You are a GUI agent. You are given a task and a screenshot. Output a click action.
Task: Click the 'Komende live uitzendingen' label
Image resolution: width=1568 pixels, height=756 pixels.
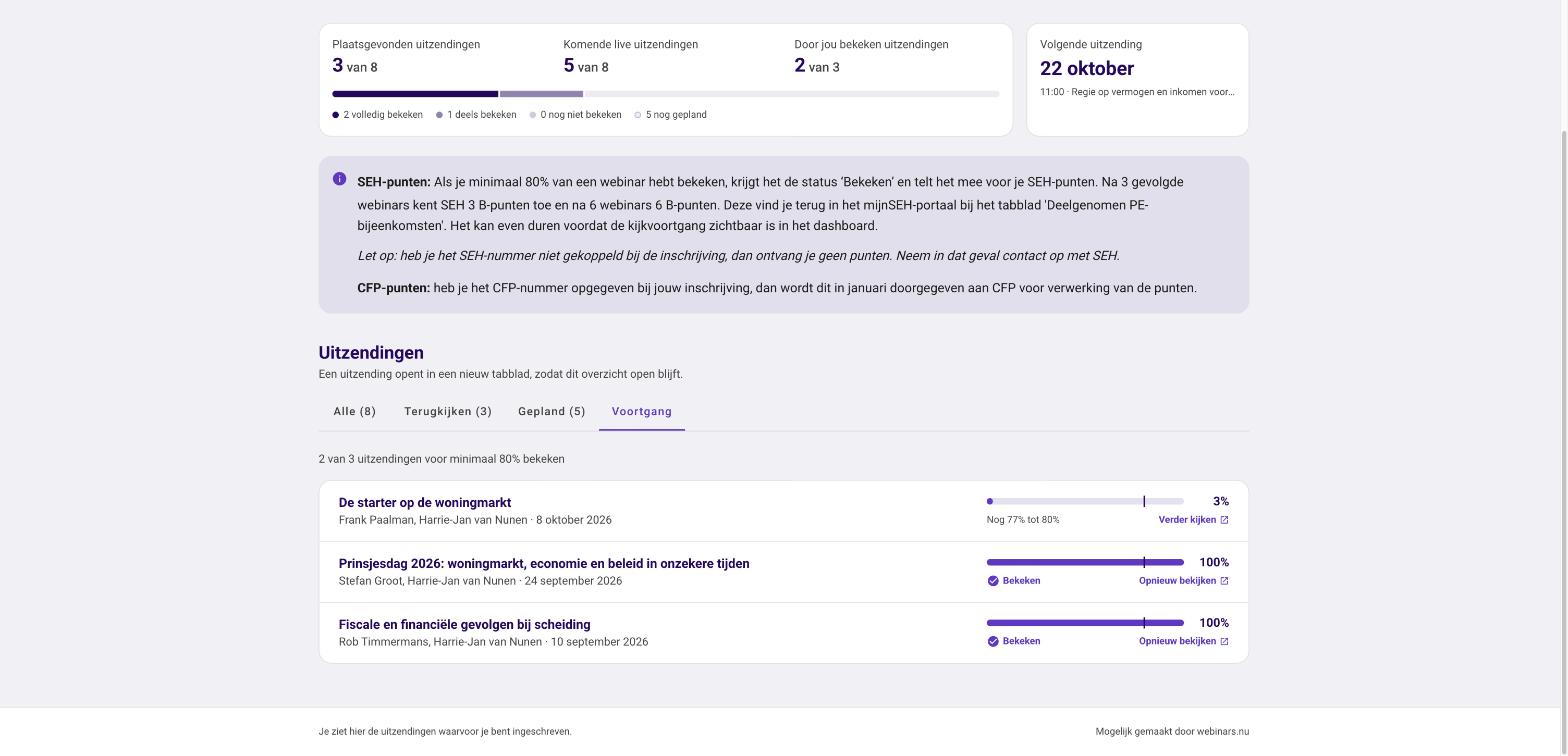[x=631, y=45]
